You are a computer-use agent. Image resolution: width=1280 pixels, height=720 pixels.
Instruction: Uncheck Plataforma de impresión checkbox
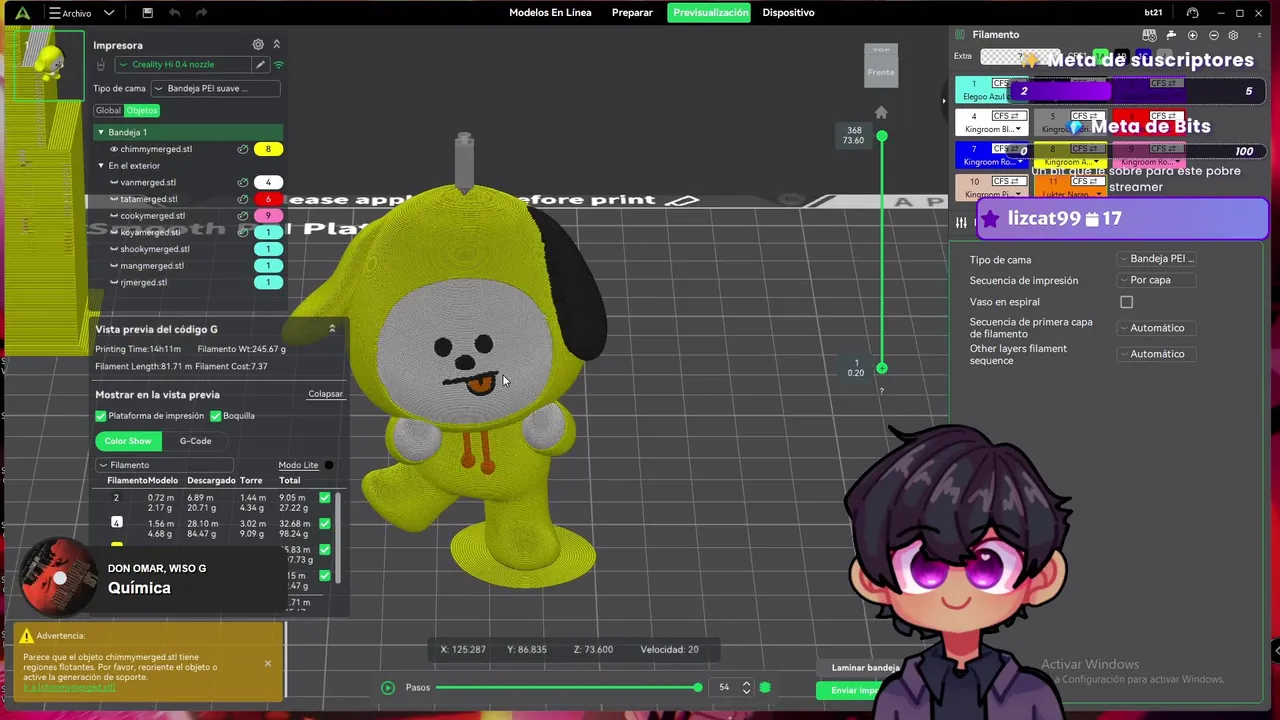coord(100,416)
